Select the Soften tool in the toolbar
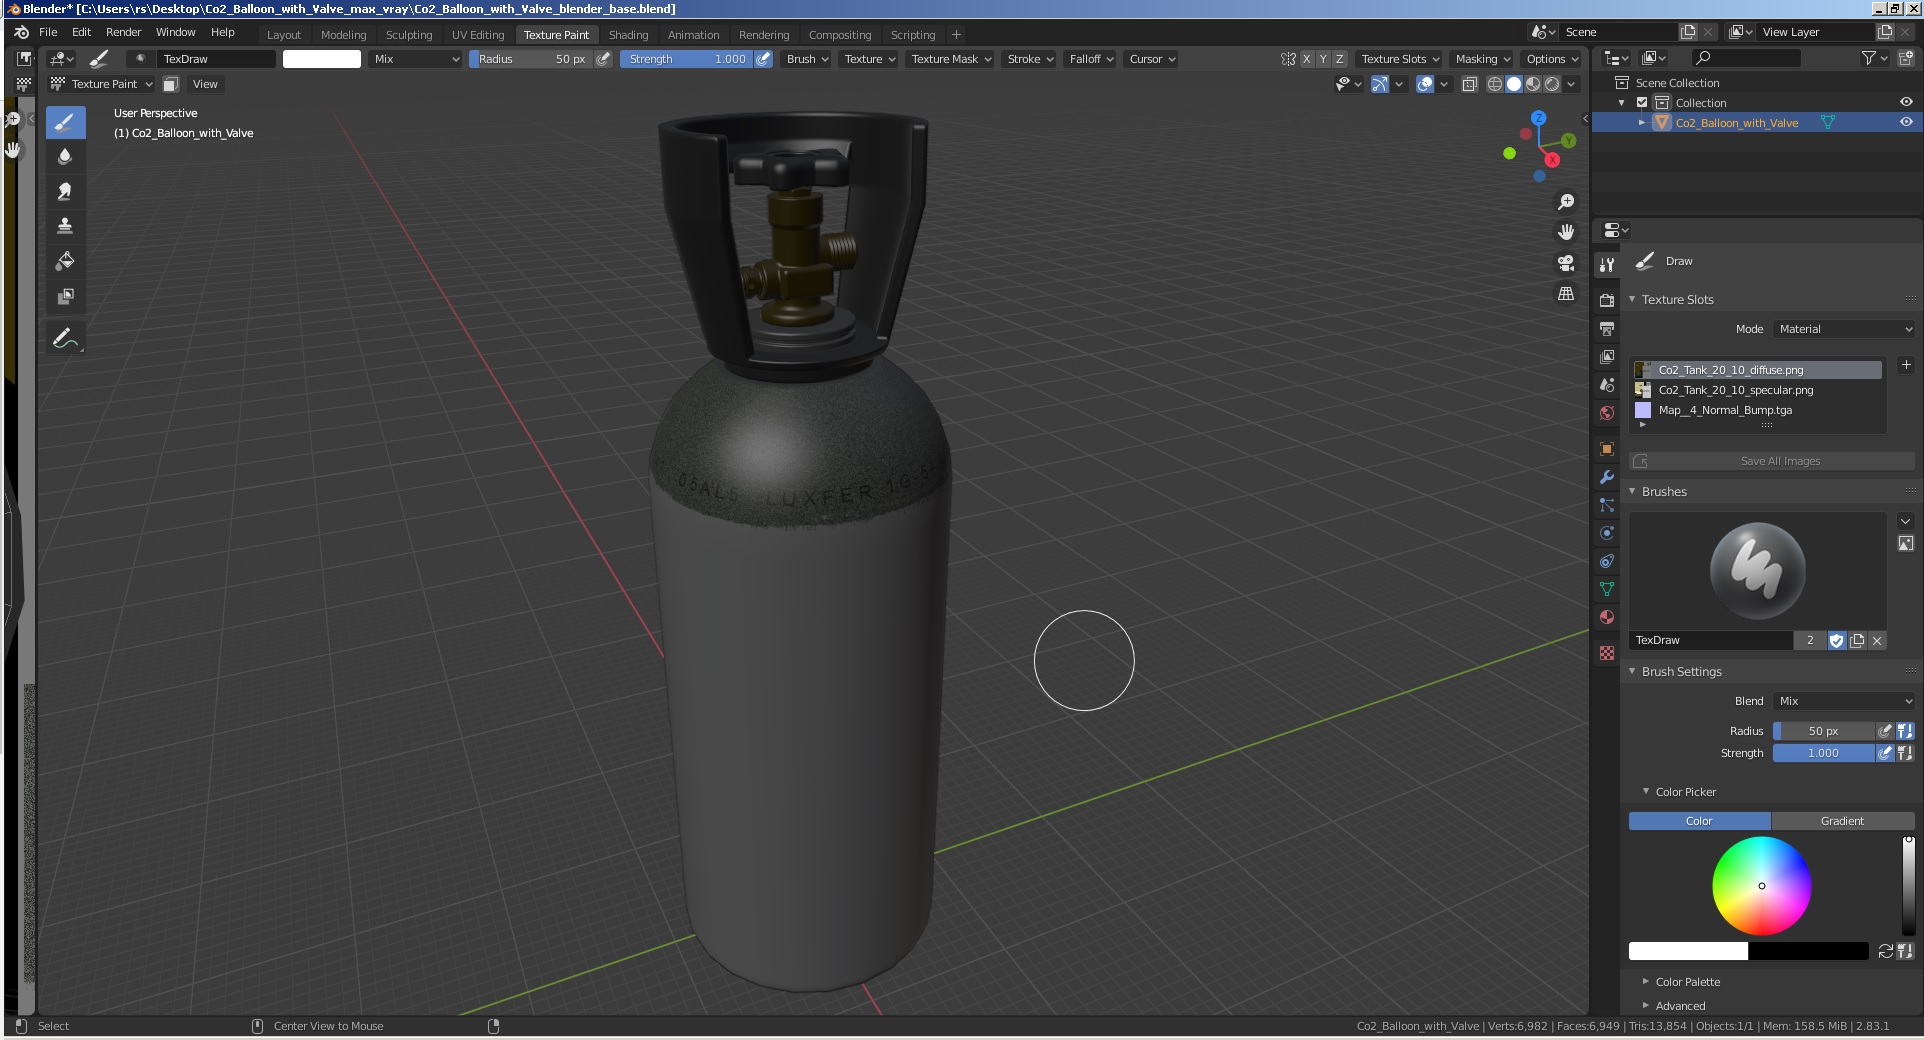Screen dimensions: 1924x1040 click(x=65, y=156)
